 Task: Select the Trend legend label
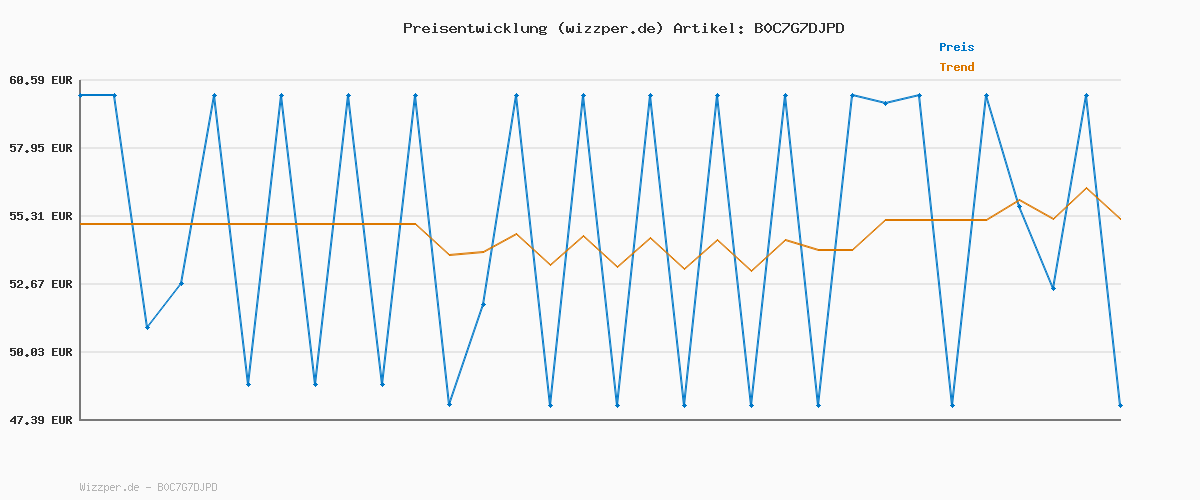click(x=956, y=67)
